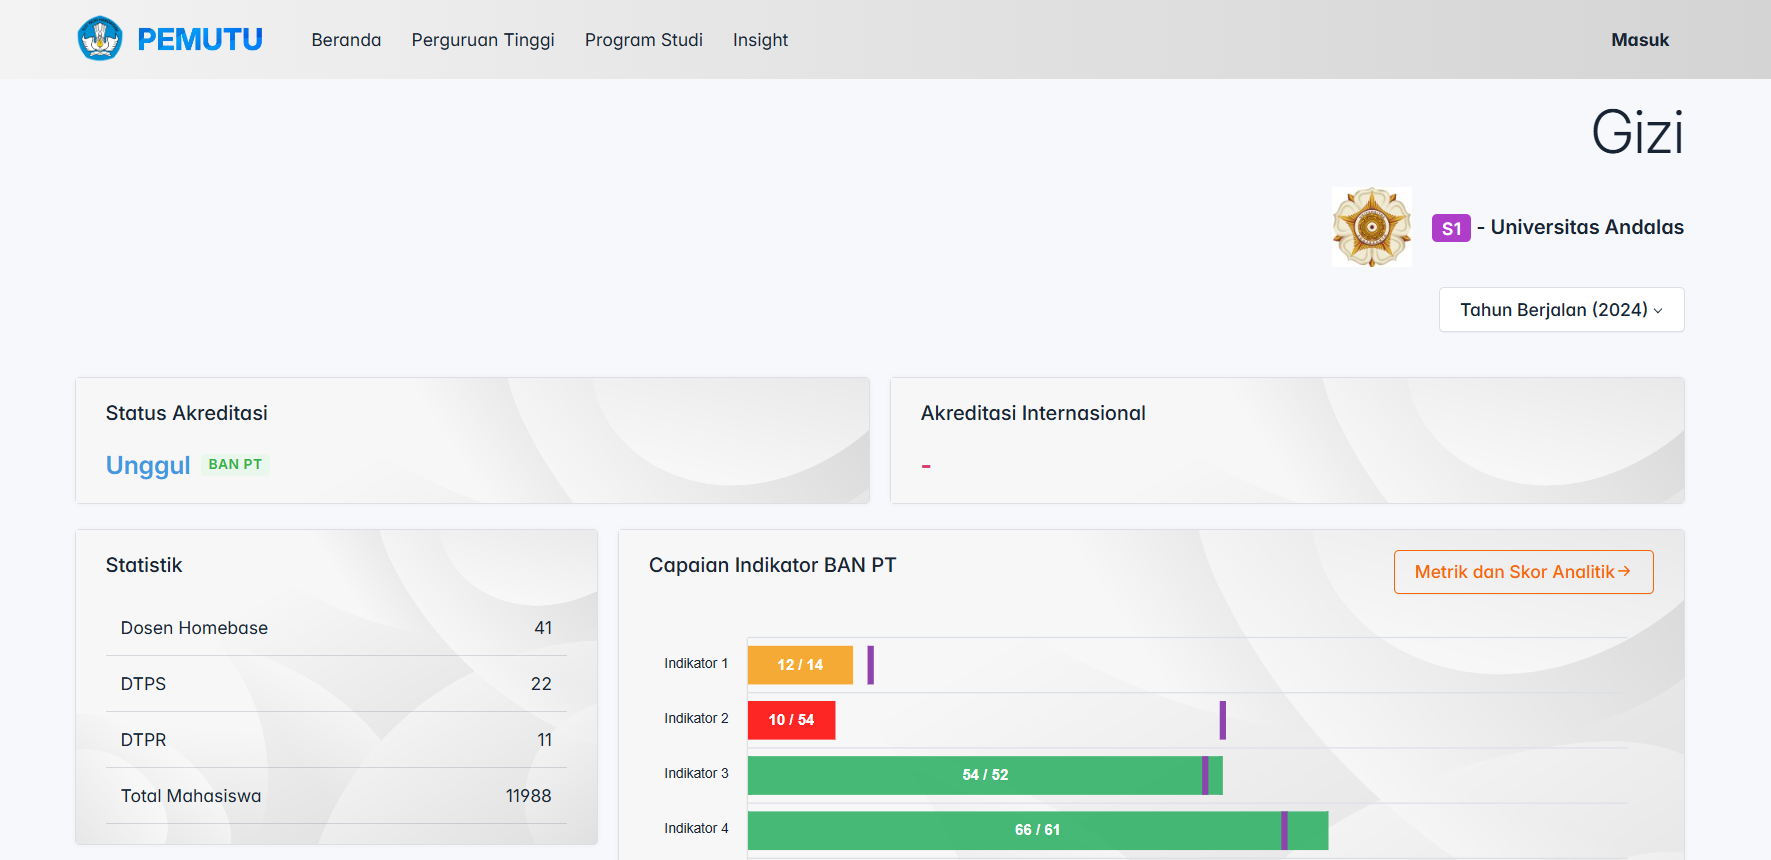Go to the Beranda menu

[346, 40]
